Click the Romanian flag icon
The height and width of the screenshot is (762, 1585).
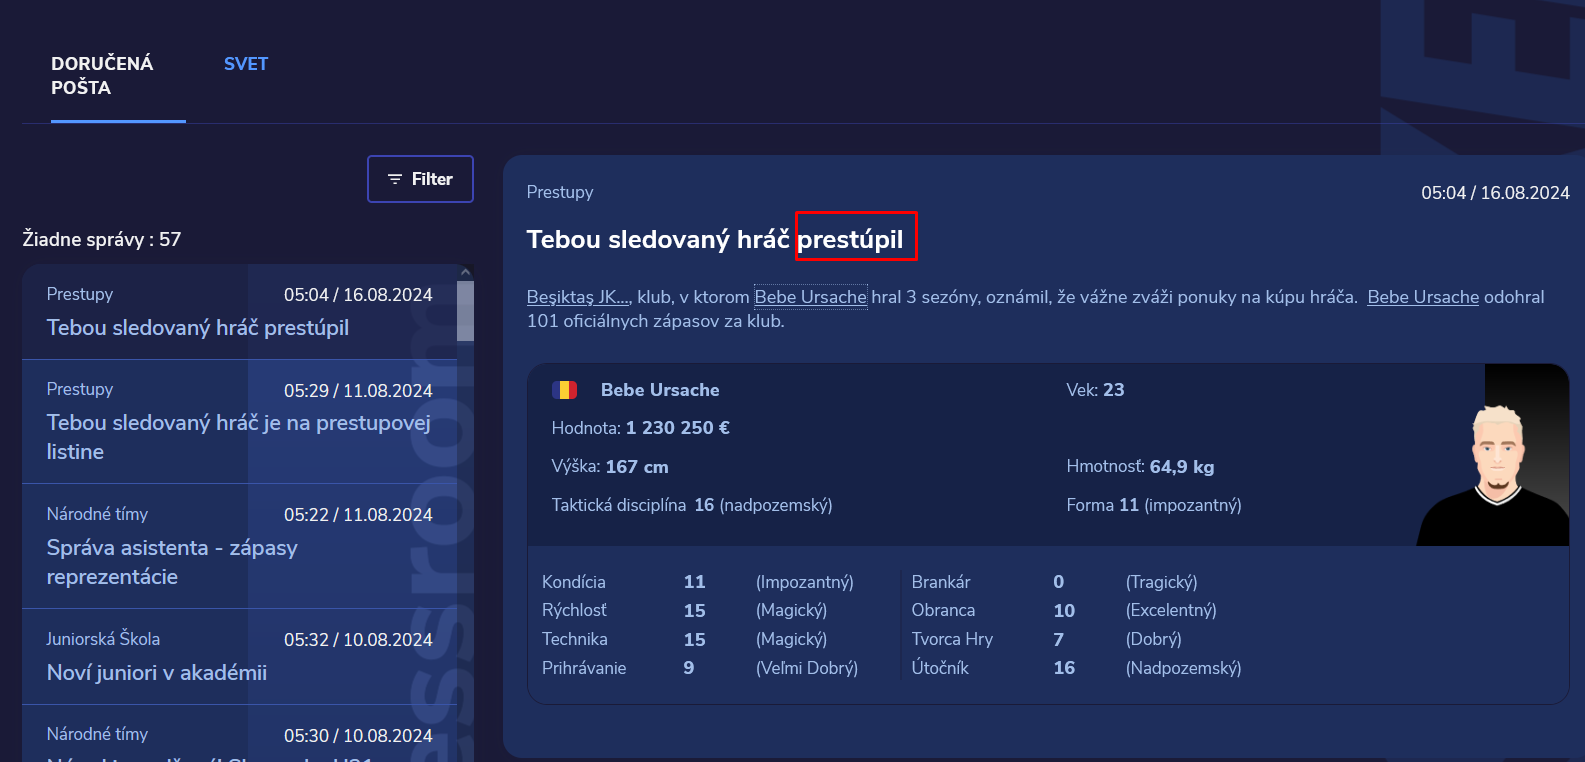coord(565,390)
